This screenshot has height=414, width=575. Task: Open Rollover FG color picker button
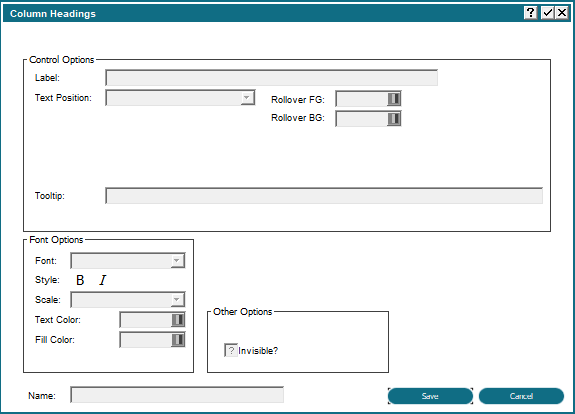pos(394,99)
